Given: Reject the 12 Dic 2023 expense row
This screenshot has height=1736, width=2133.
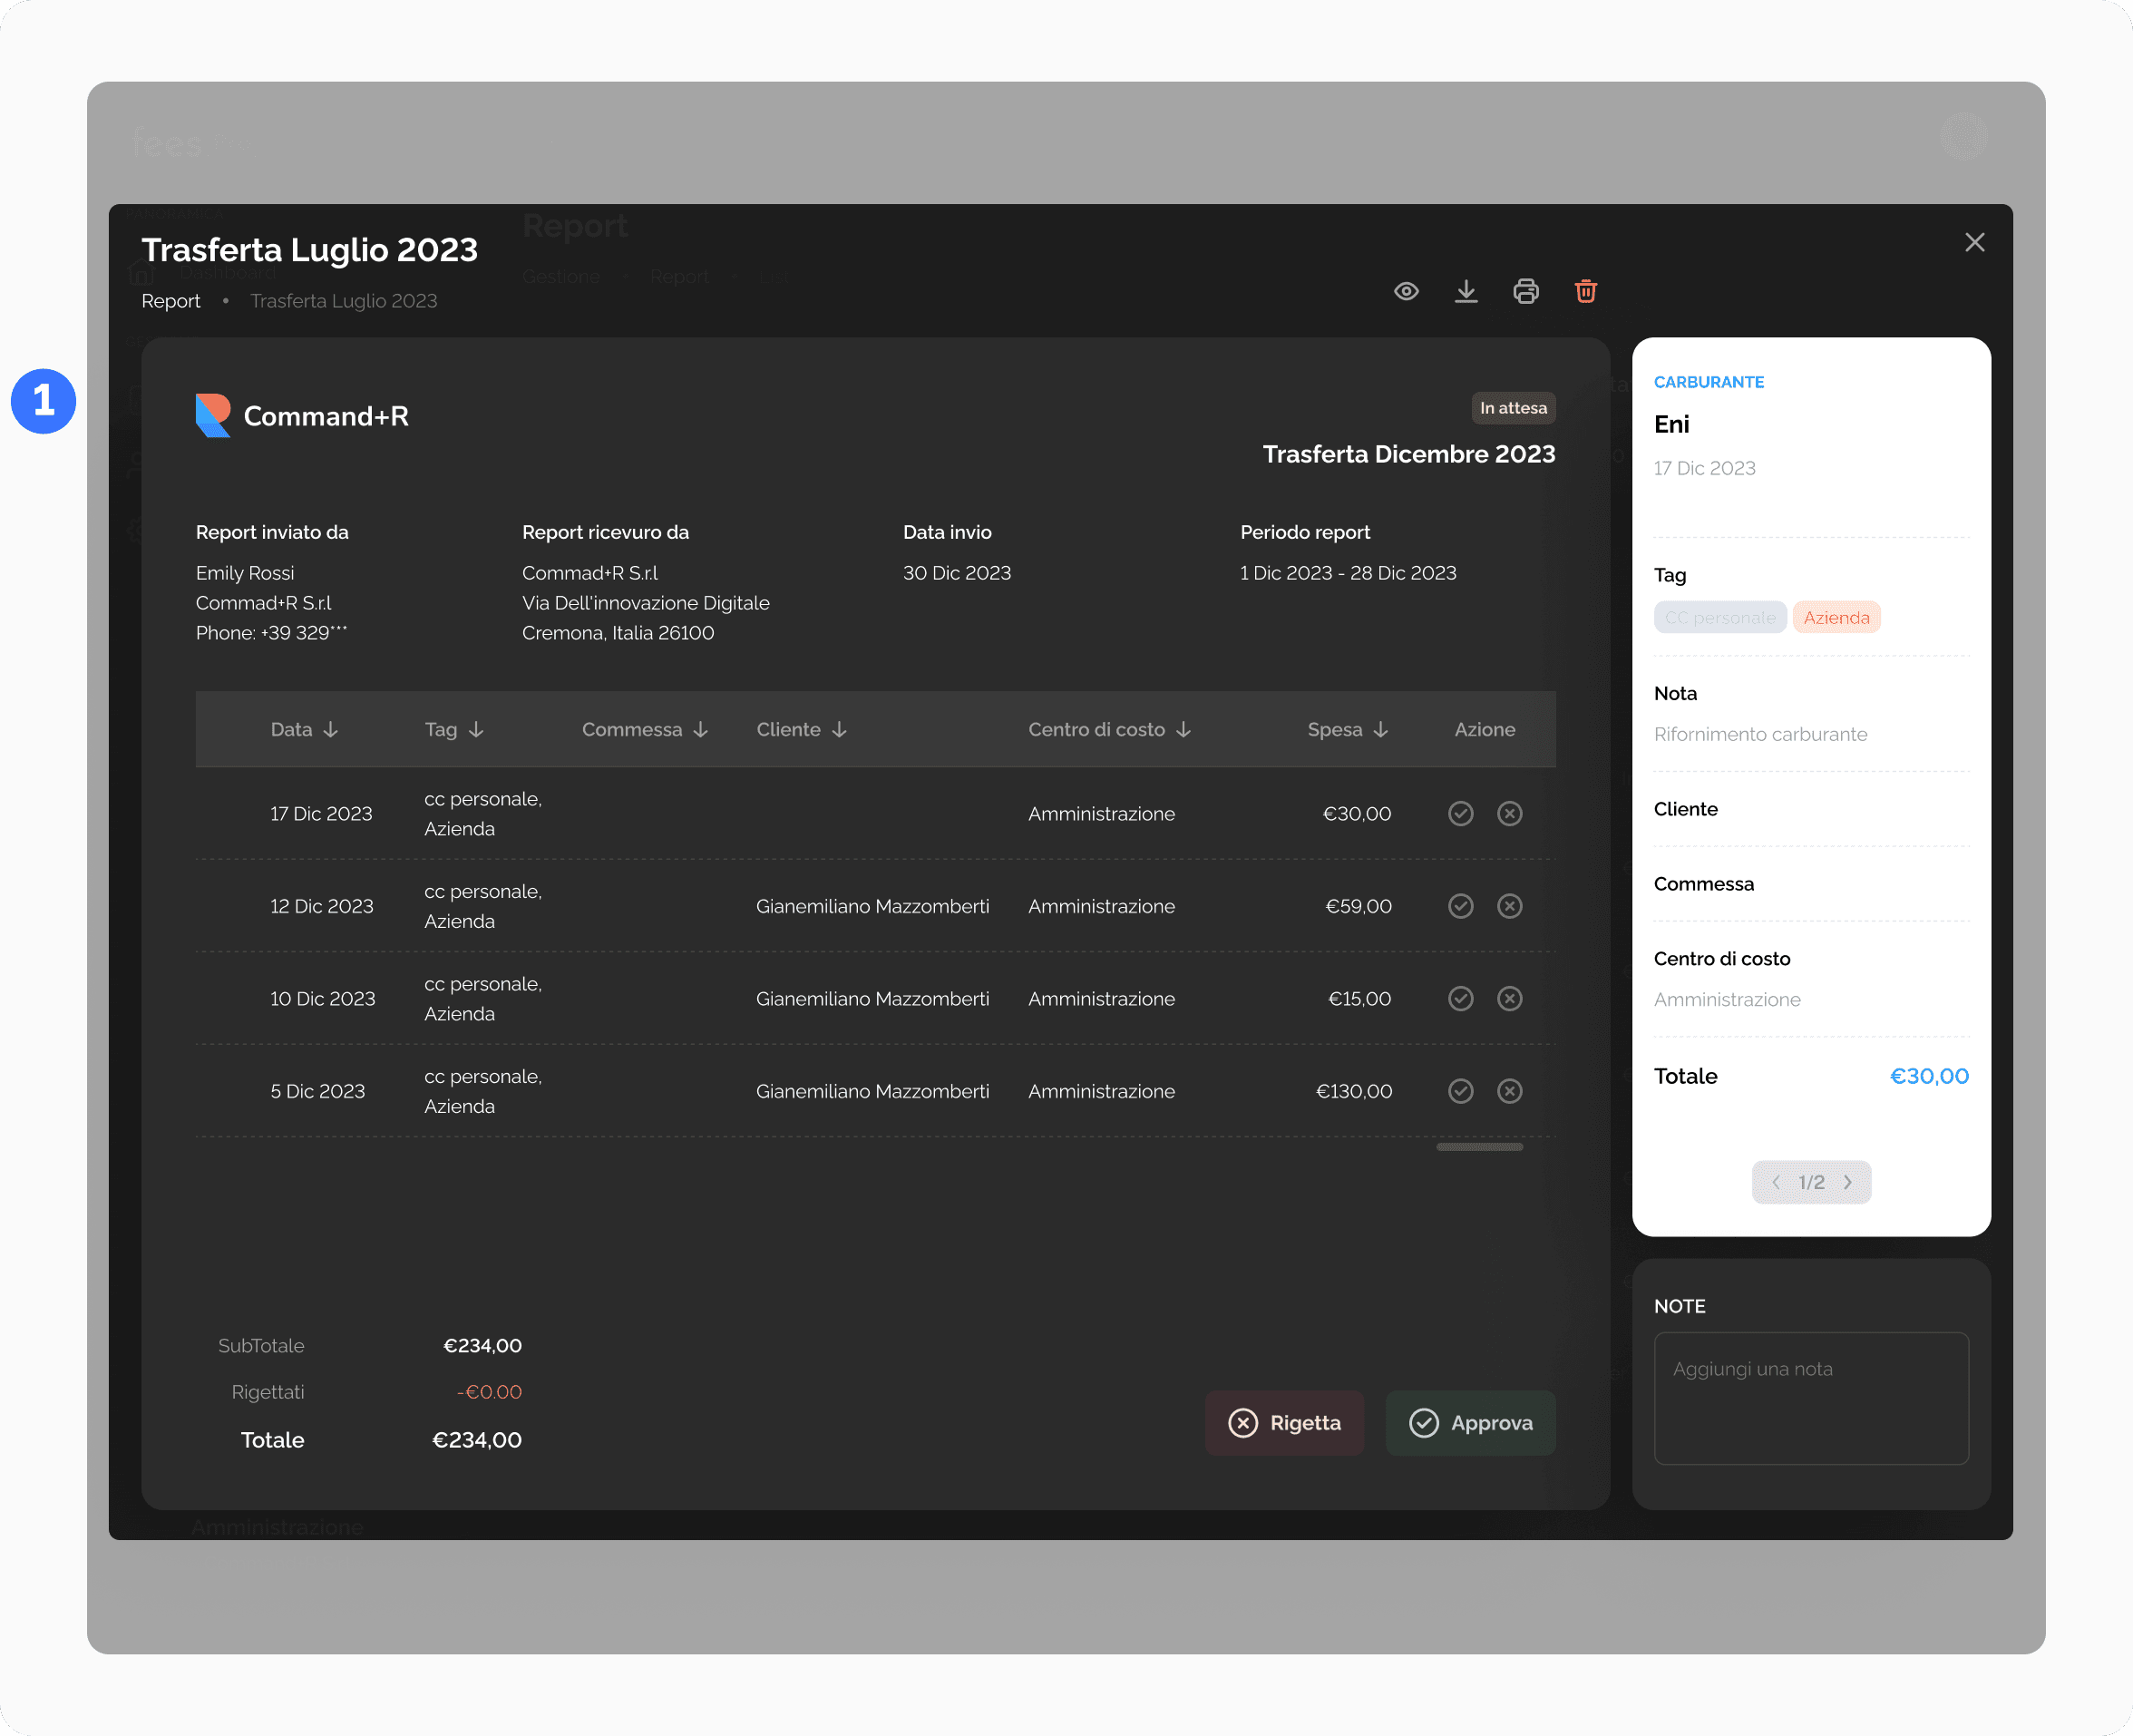Looking at the screenshot, I should 1510,906.
